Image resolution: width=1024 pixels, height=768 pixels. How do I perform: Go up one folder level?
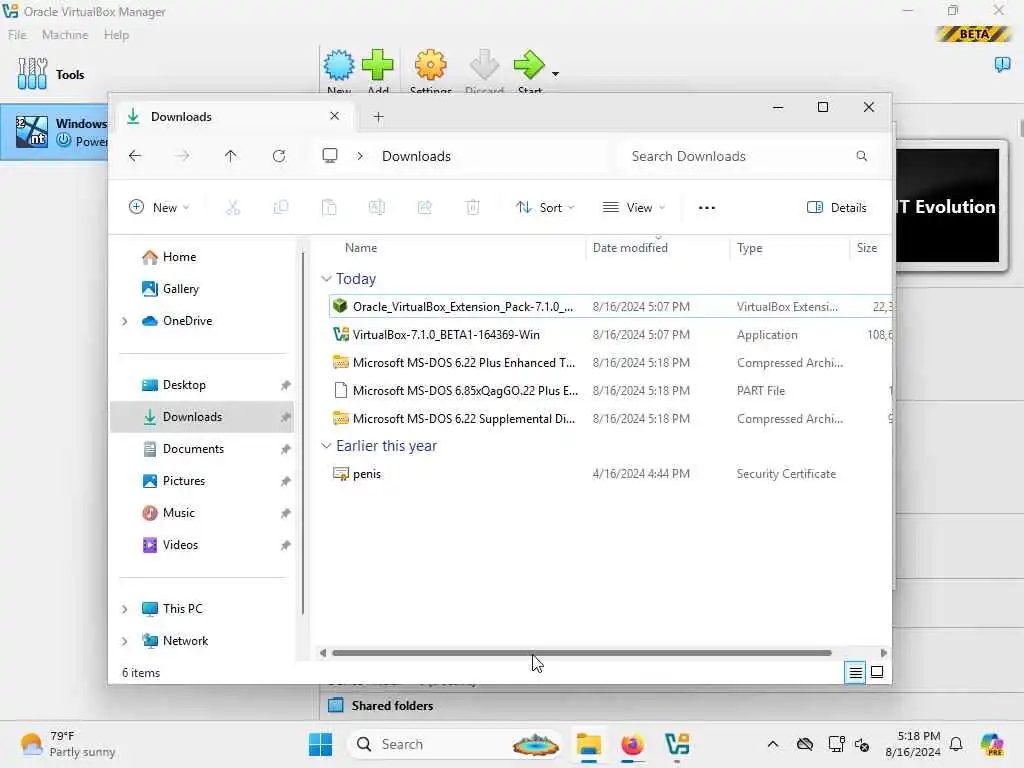(x=231, y=156)
